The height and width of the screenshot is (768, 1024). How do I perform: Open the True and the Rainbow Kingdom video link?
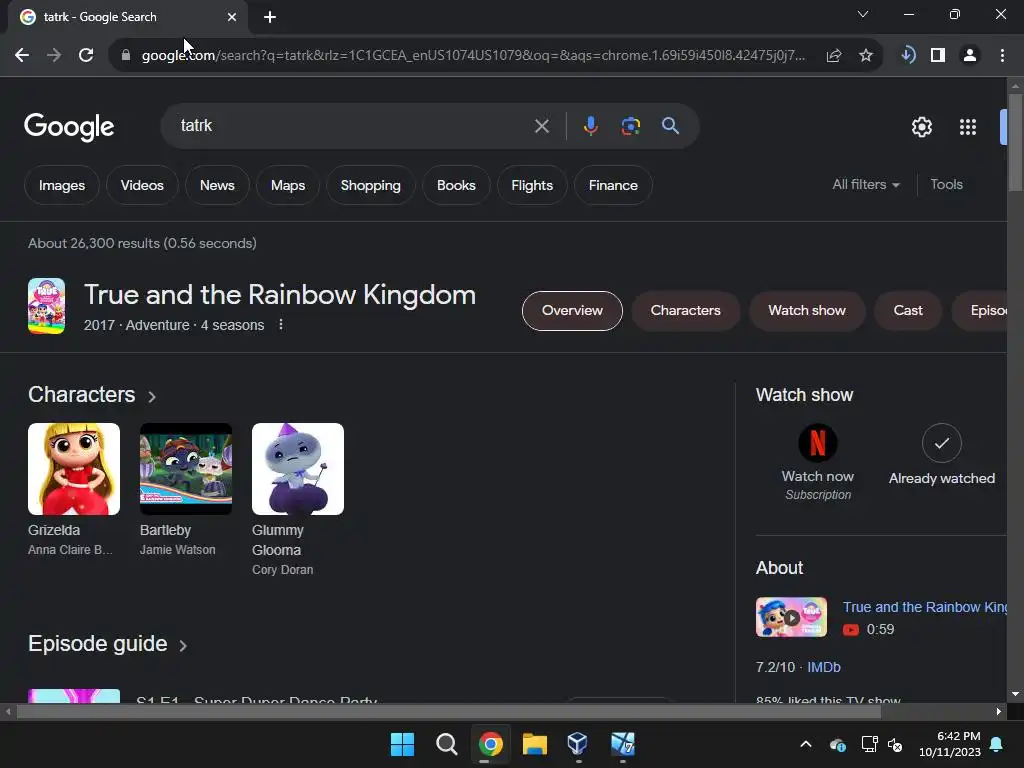point(925,607)
